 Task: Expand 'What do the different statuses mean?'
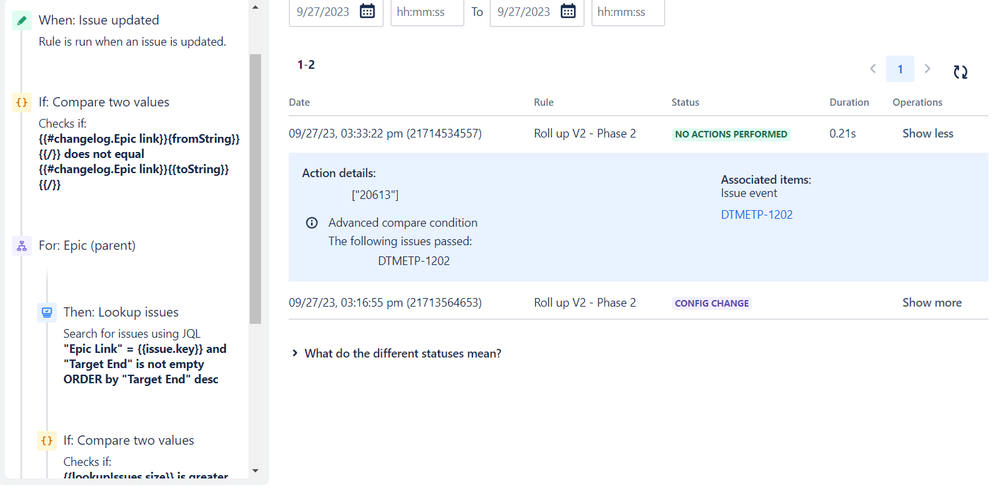pos(397,353)
